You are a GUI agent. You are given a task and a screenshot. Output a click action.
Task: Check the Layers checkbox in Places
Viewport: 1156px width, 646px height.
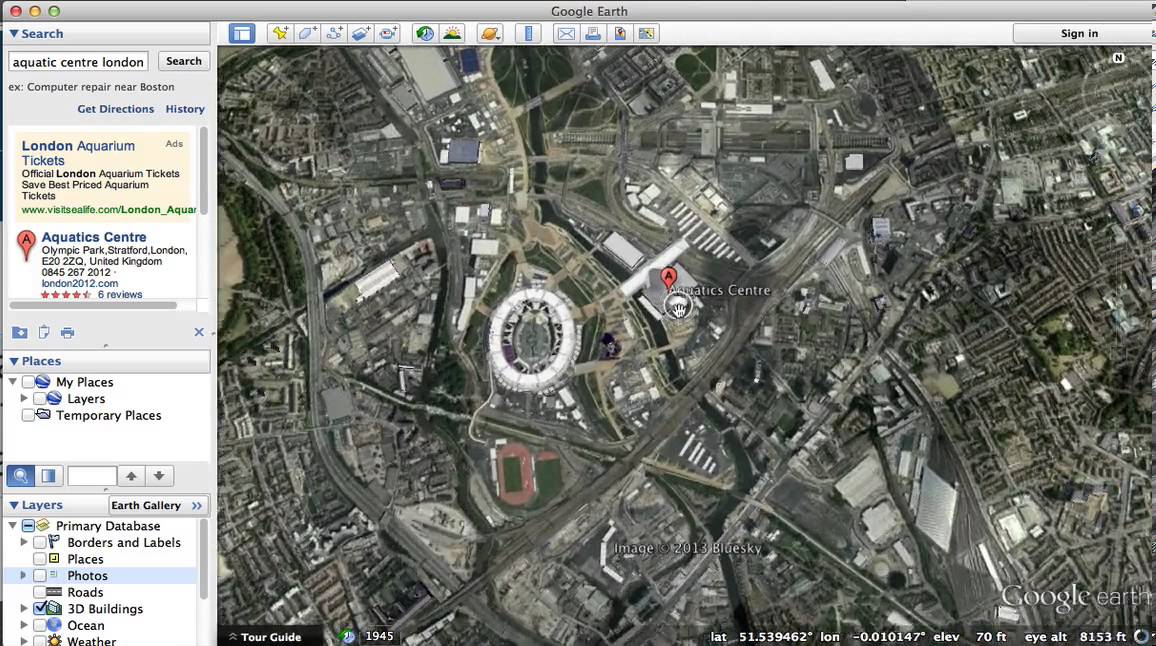(40, 399)
